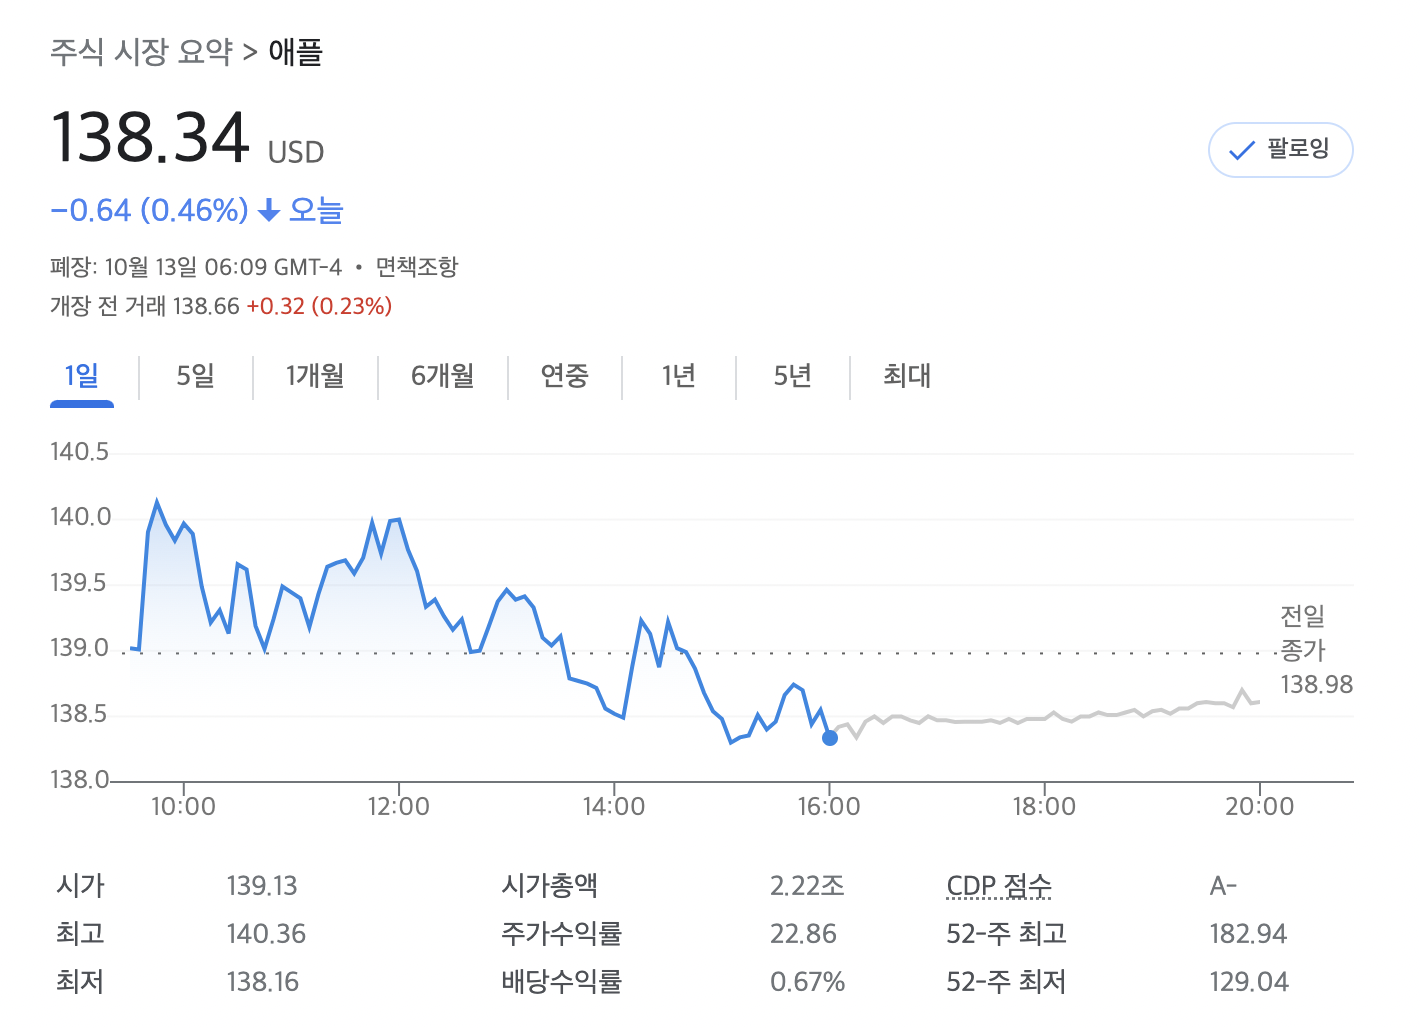Screen dimensions: 1420x1028
Task: Click the 애플 breadcrumb title
Action: tap(296, 52)
